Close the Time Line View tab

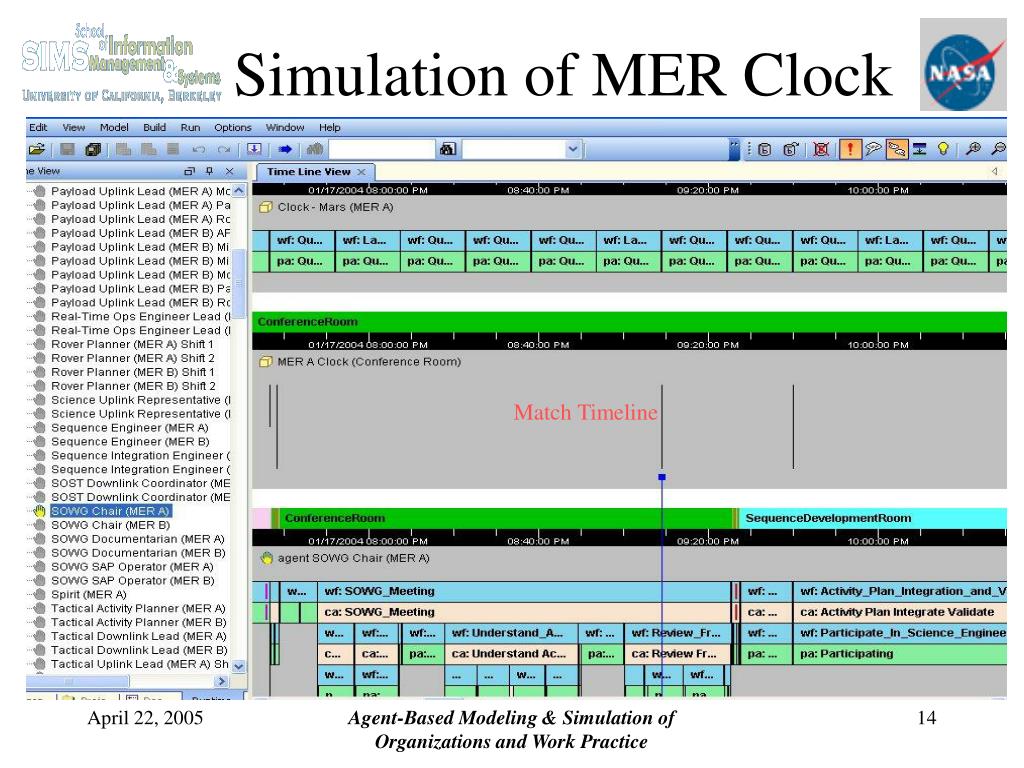(x=361, y=172)
